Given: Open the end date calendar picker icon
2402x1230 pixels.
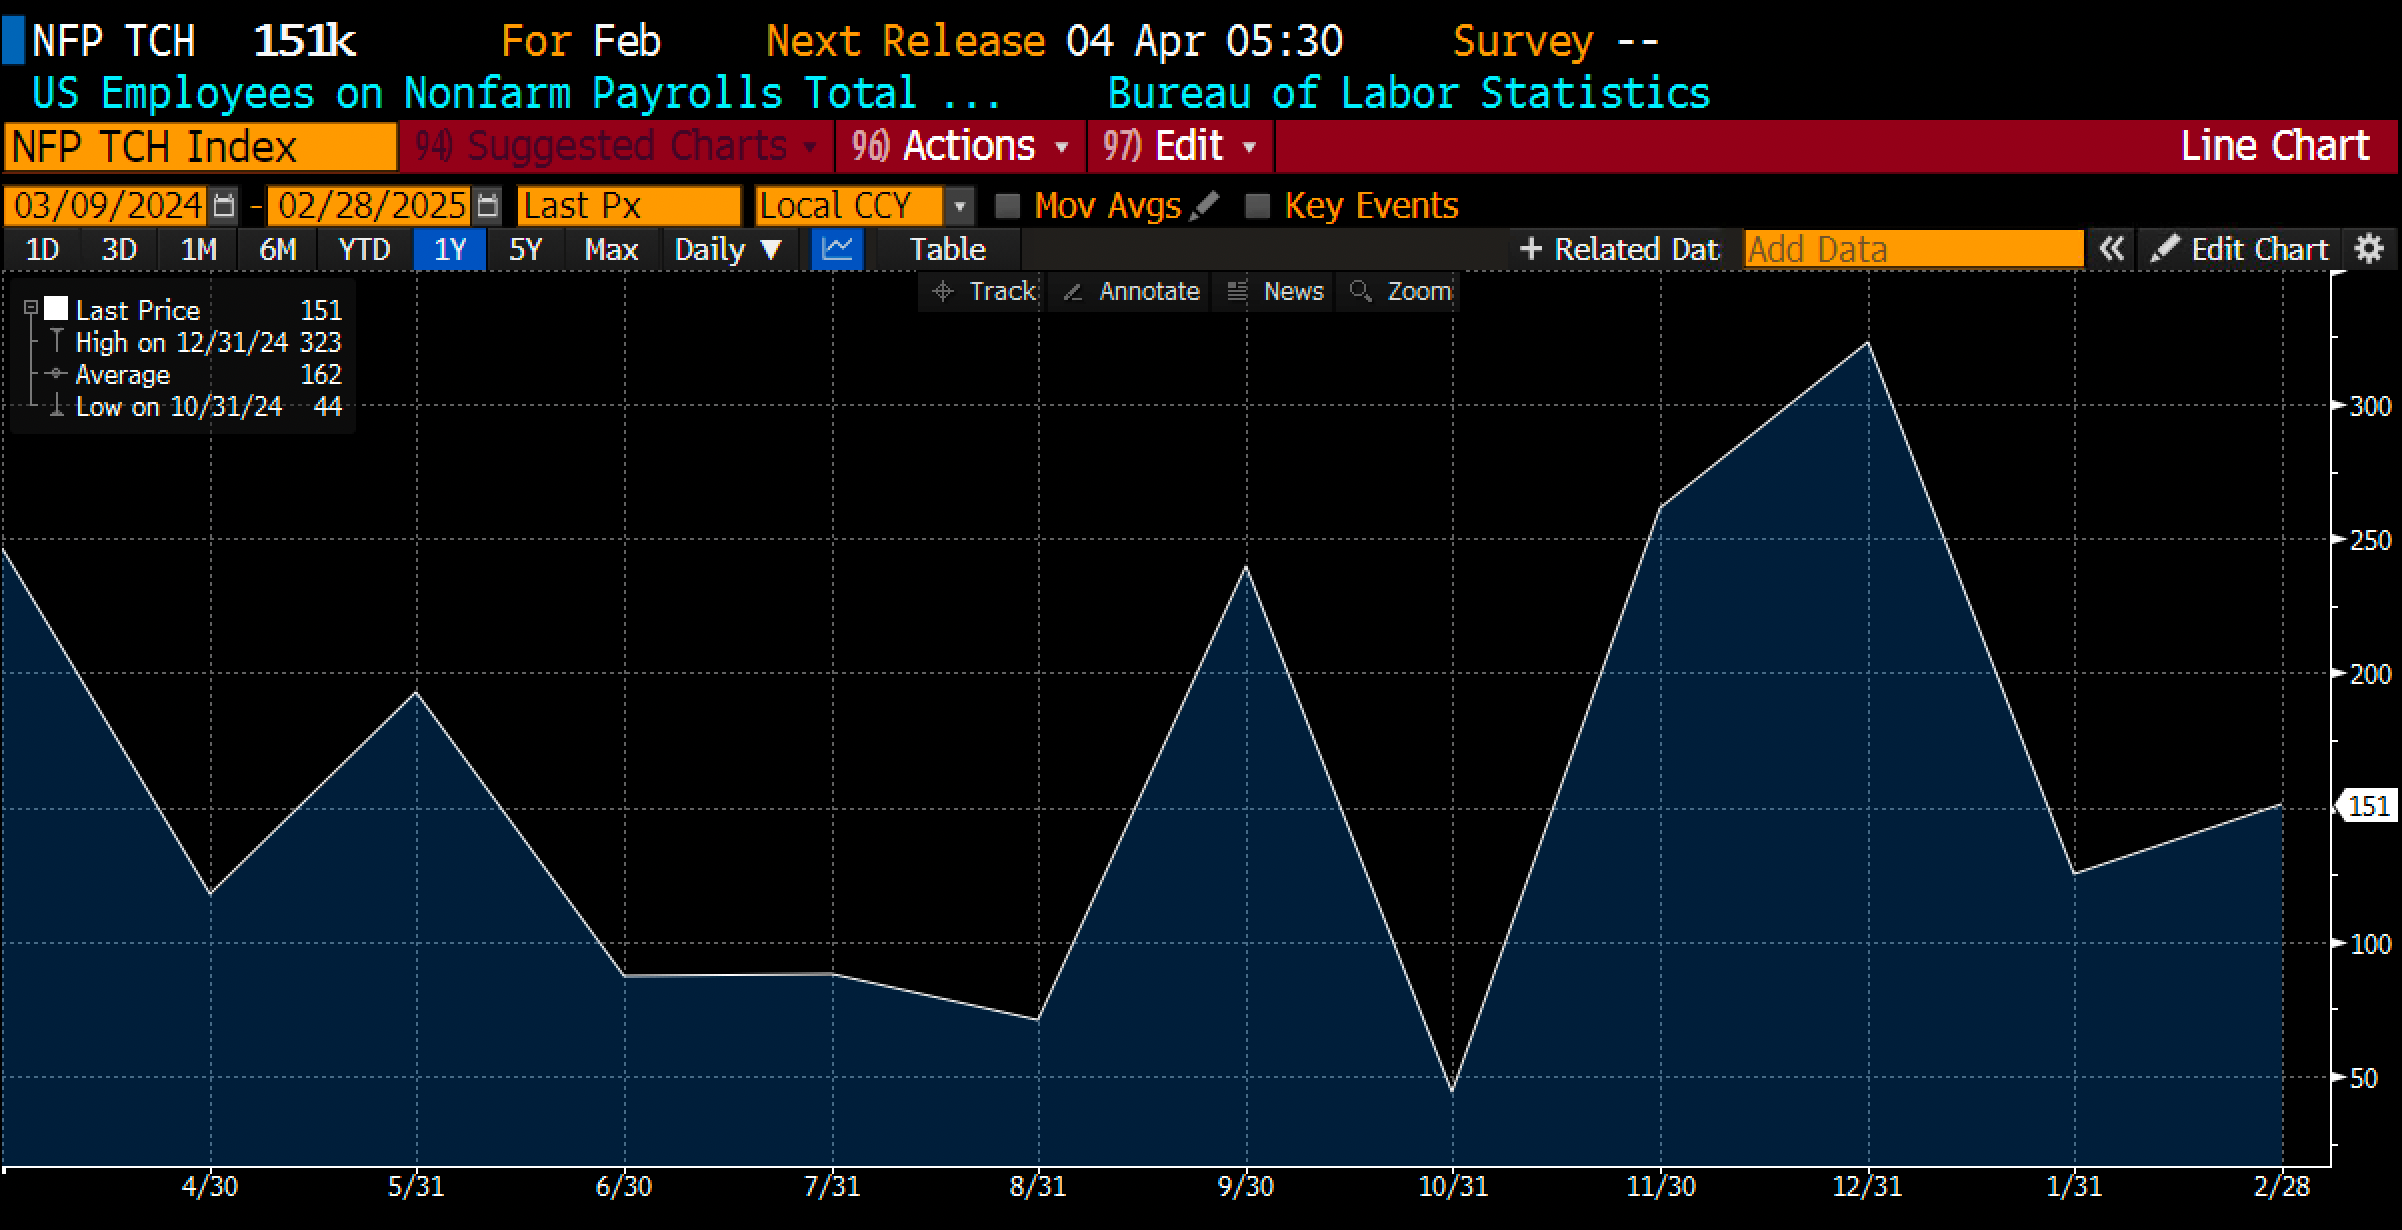Looking at the screenshot, I should (487, 206).
